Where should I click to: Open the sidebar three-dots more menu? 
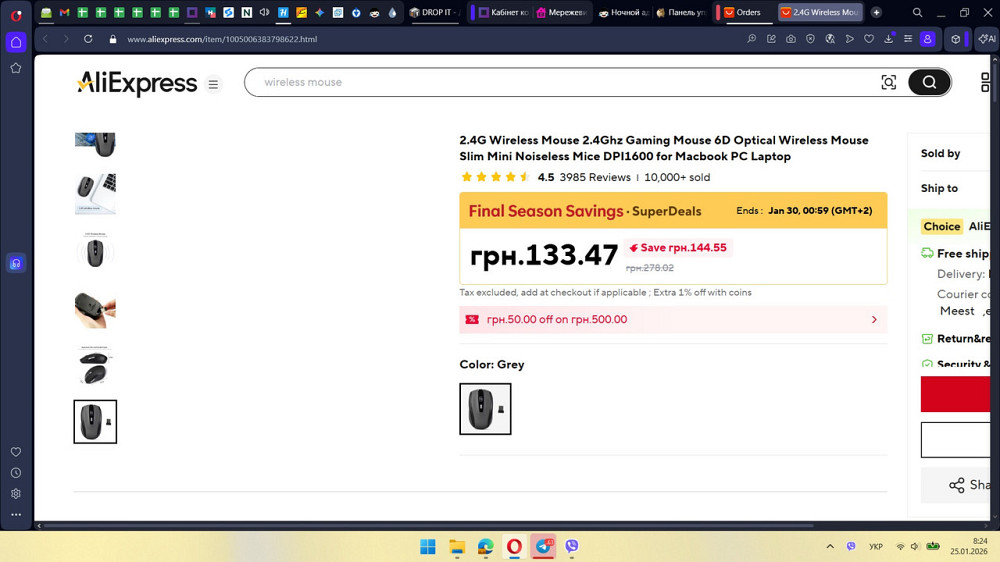16,514
